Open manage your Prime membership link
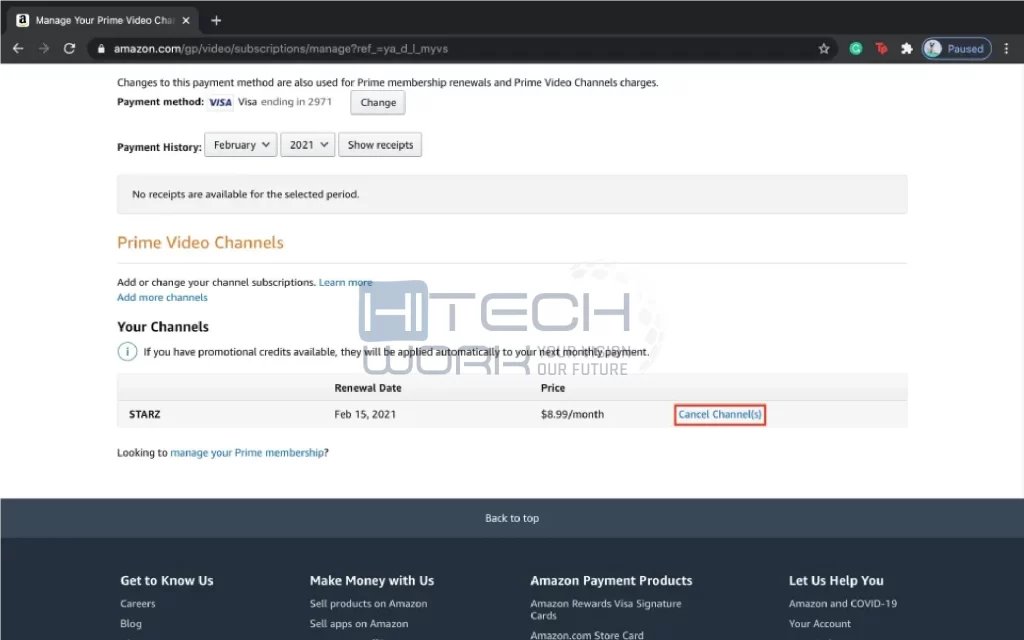The image size is (1024, 640). click(x=247, y=453)
